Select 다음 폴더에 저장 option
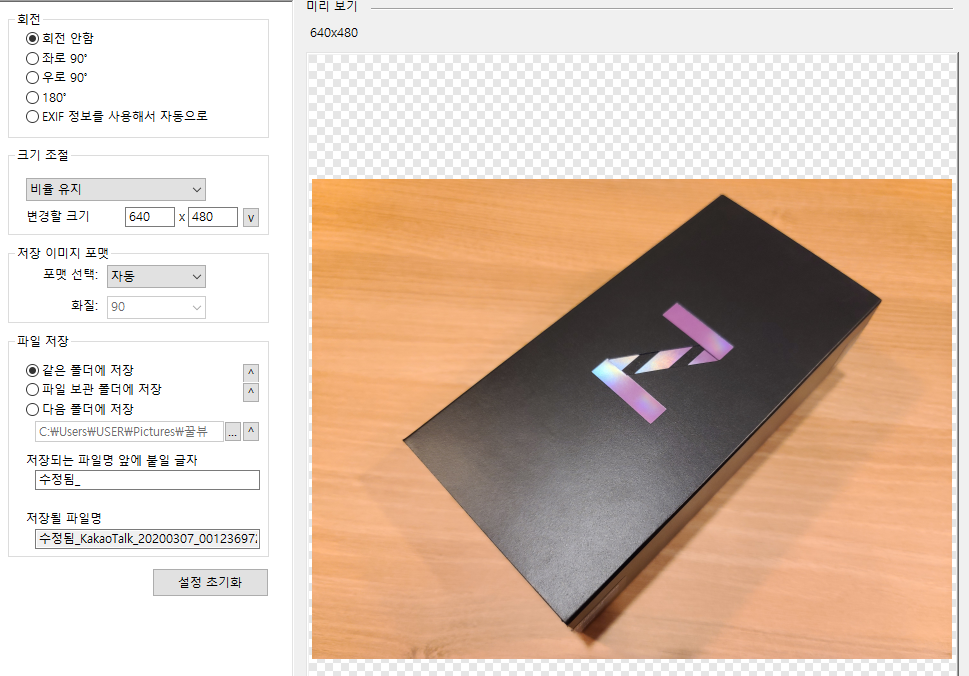 80,409
